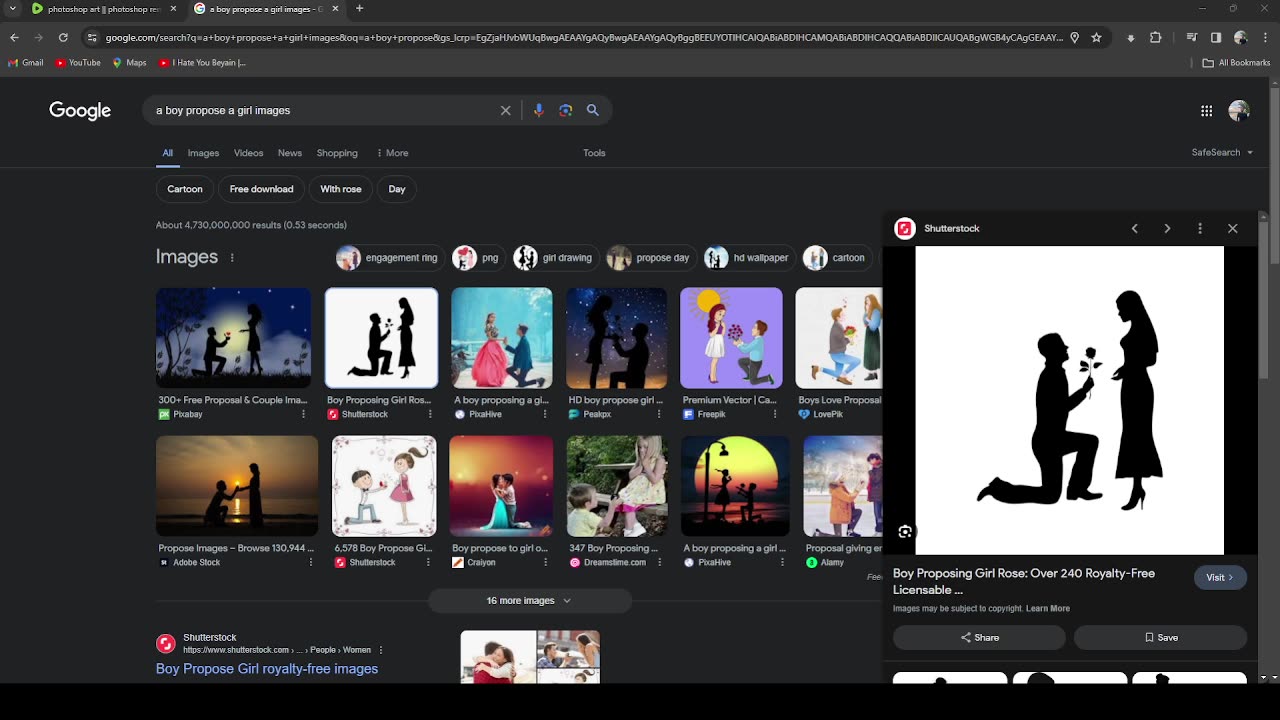Viewport: 1280px width, 720px height.
Task: Apply the With rose filter chip
Action: point(341,189)
